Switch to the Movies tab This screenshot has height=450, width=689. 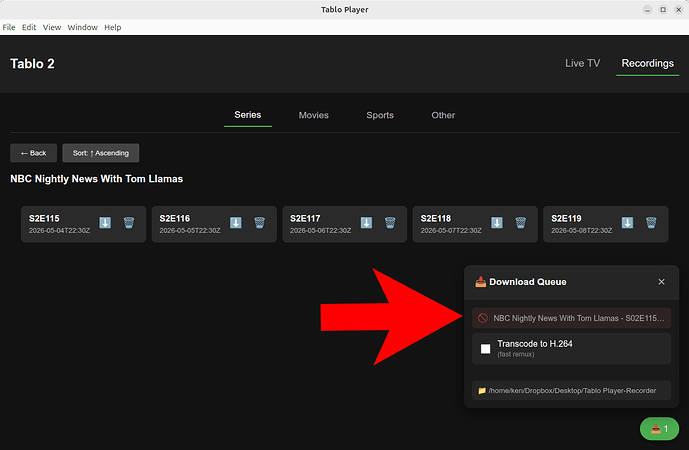point(314,115)
